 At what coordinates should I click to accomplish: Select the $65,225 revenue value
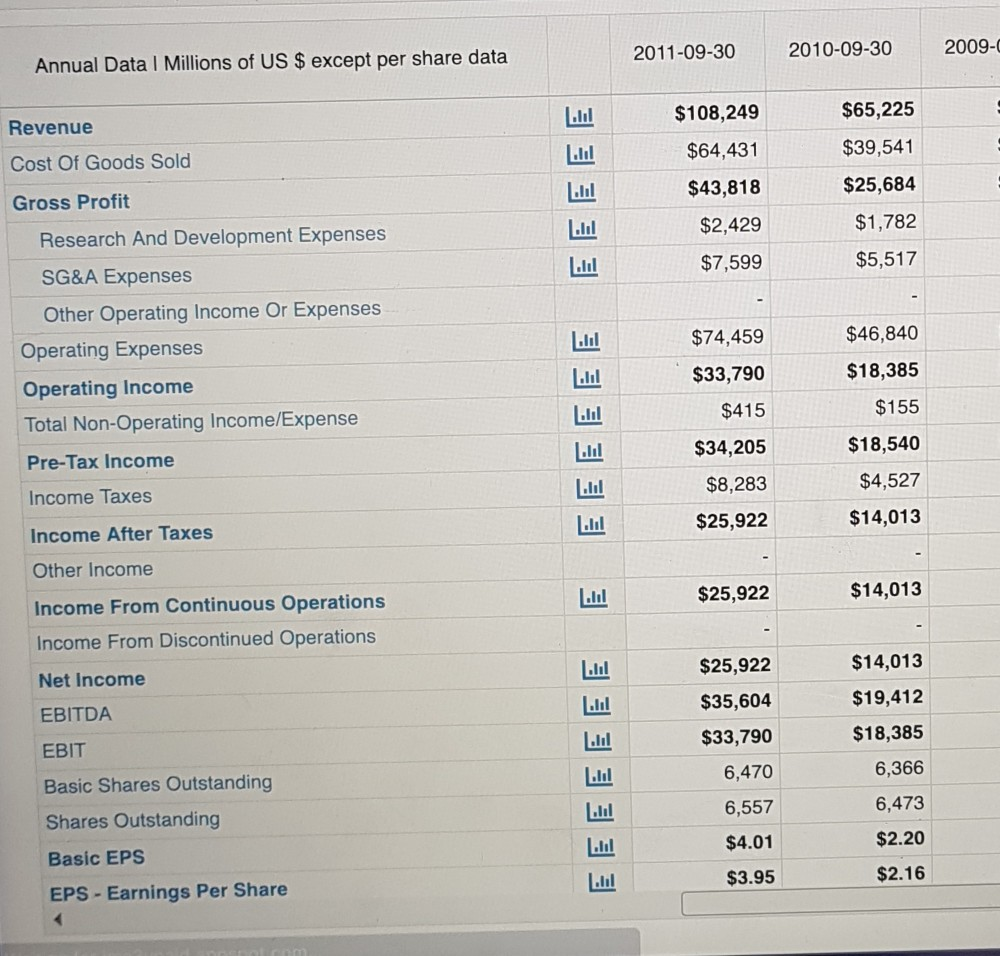click(878, 110)
